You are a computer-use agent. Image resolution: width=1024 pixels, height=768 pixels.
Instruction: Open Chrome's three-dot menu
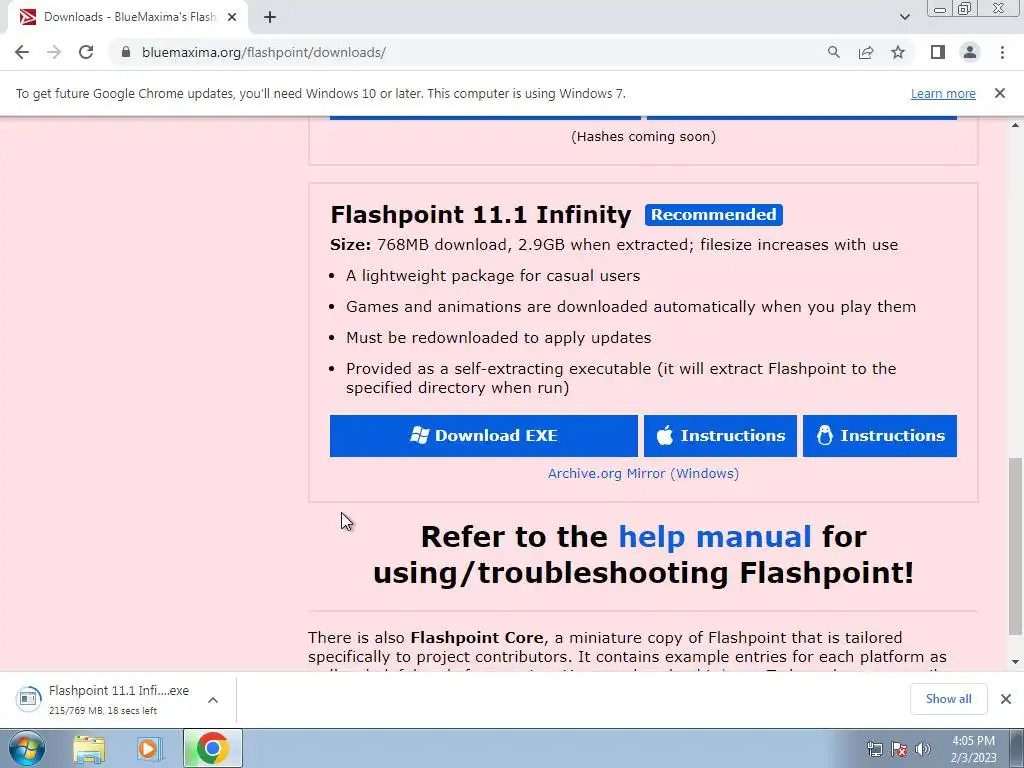point(1002,52)
